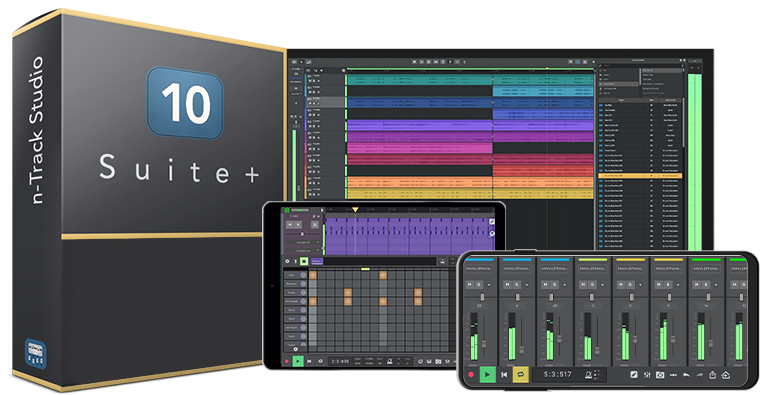The image size is (765, 395).
Task: Click the undo arrow on the phone toolbar
Action: click(x=686, y=375)
